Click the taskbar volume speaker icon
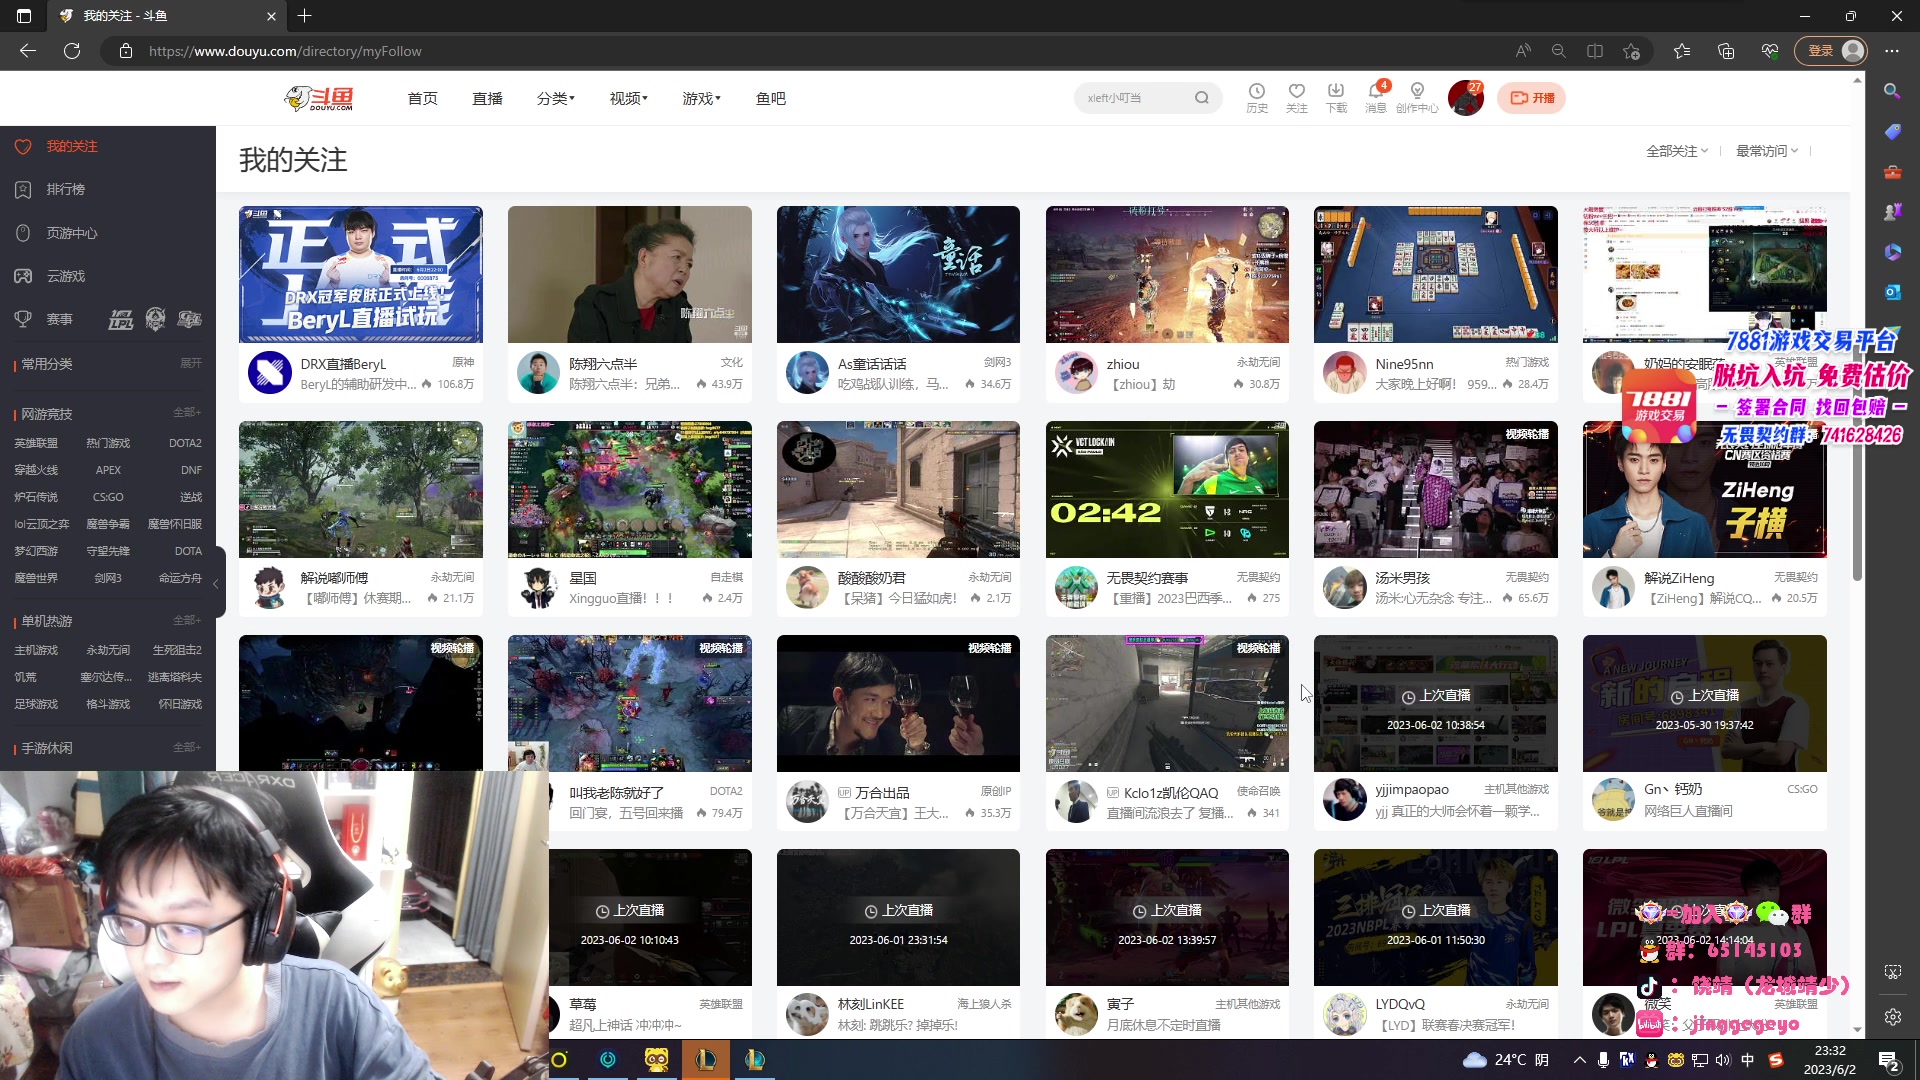The height and width of the screenshot is (1080, 1920). (1722, 1060)
